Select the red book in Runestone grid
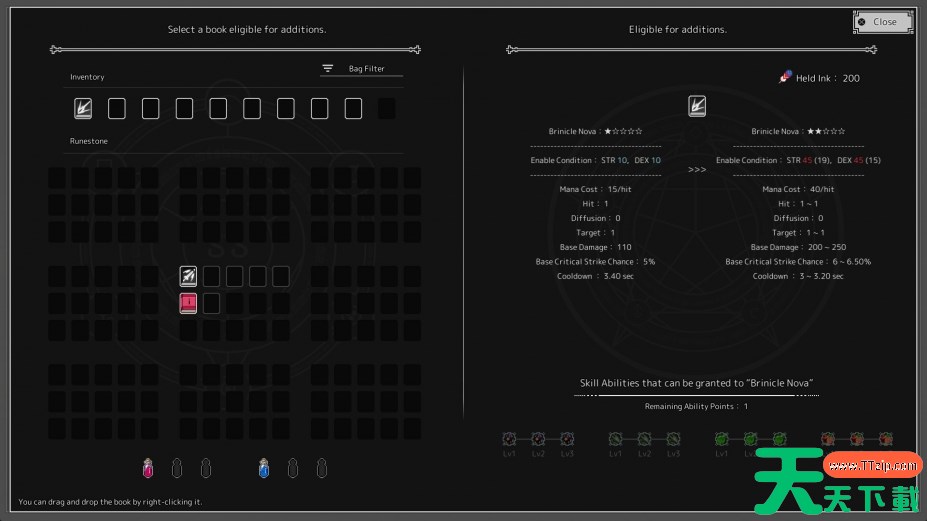Viewport: 927px width, 521px height. pos(188,303)
